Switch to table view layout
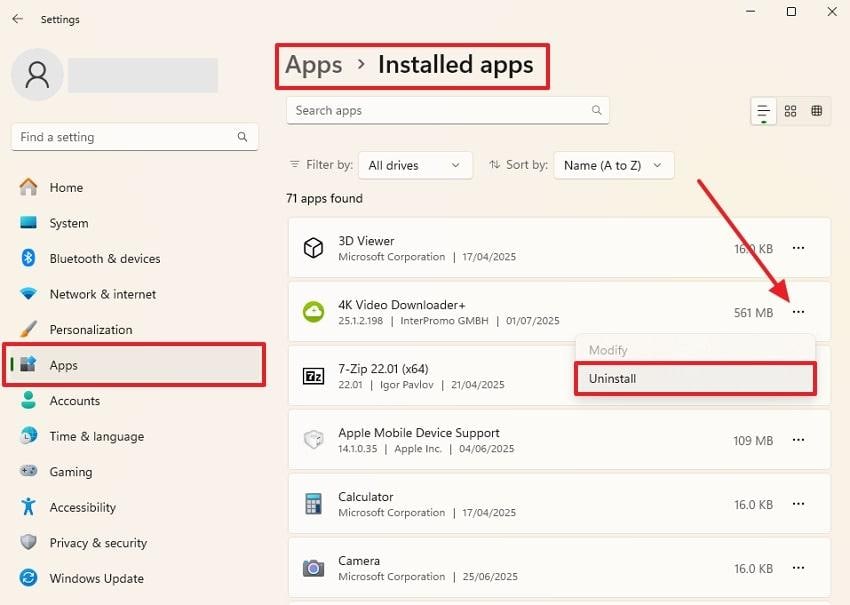Image resolution: width=850 pixels, height=605 pixels. tap(816, 111)
